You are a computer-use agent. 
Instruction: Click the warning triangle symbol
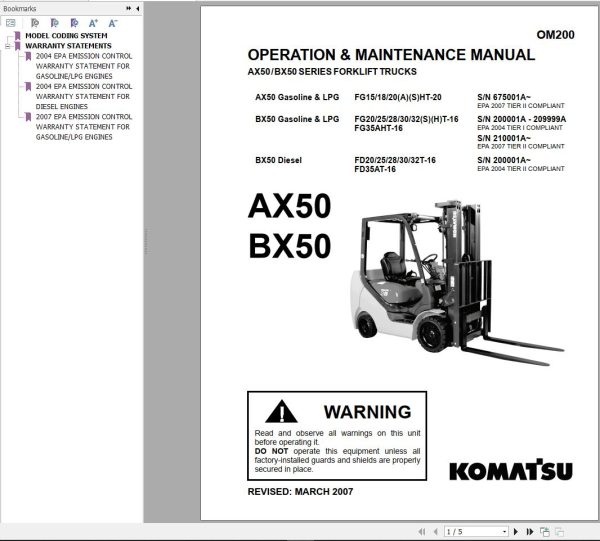pos(281,412)
